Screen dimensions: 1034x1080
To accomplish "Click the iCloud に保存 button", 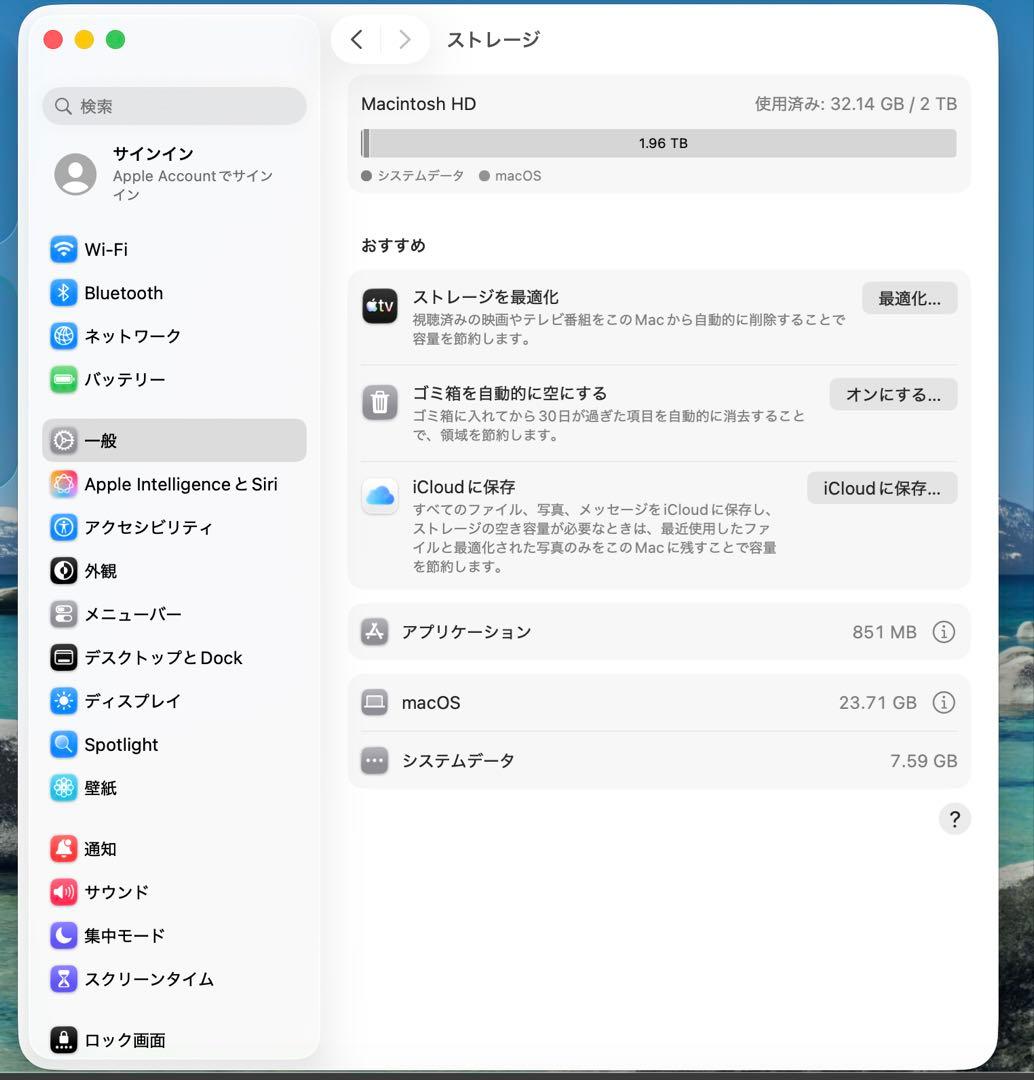I will [882, 487].
